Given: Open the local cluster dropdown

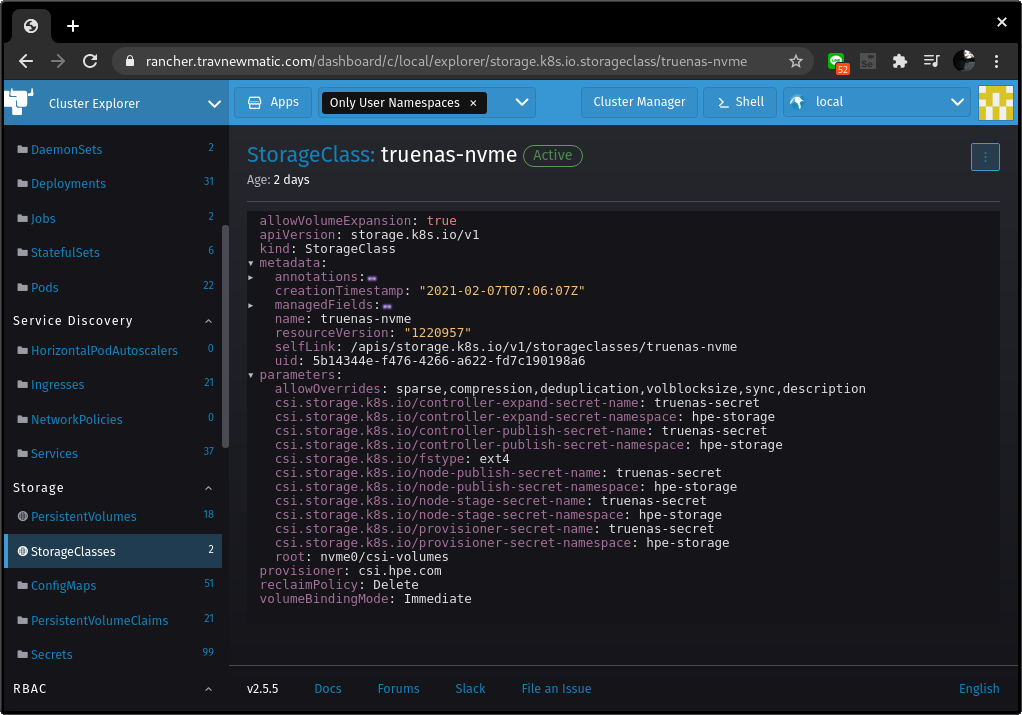Looking at the screenshot, I should pyautogui.click(x=877, y=102).
